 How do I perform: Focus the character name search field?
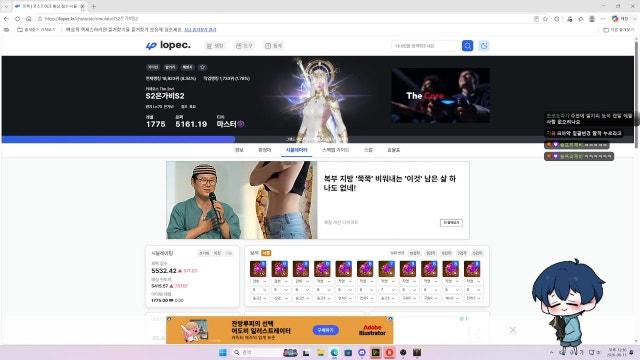tap(426, 46)
